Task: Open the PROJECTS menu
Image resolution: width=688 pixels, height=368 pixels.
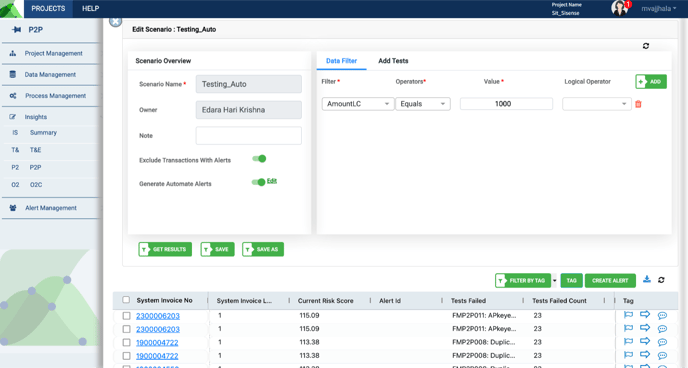Action: tap(48, 8)
